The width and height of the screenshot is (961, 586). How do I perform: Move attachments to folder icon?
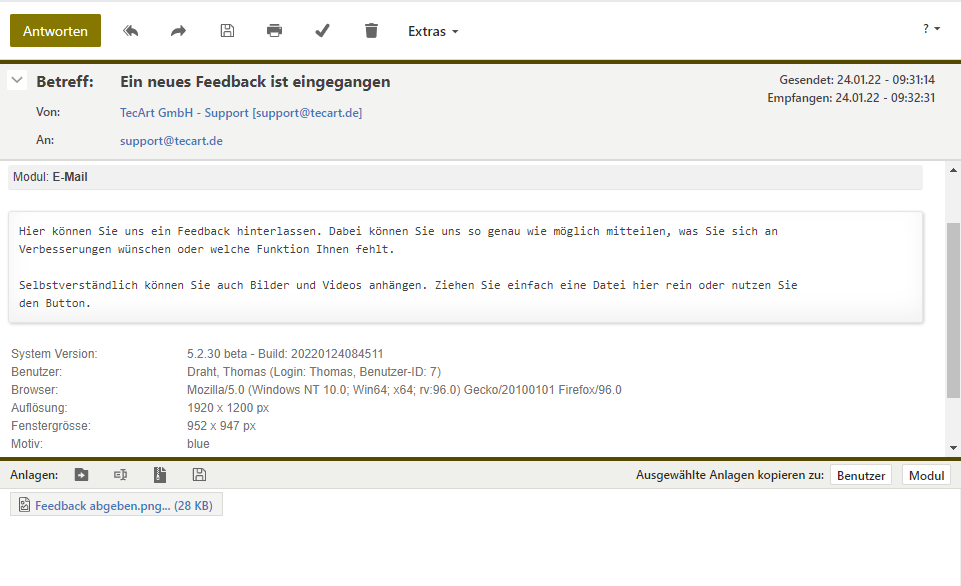(82, 475)
